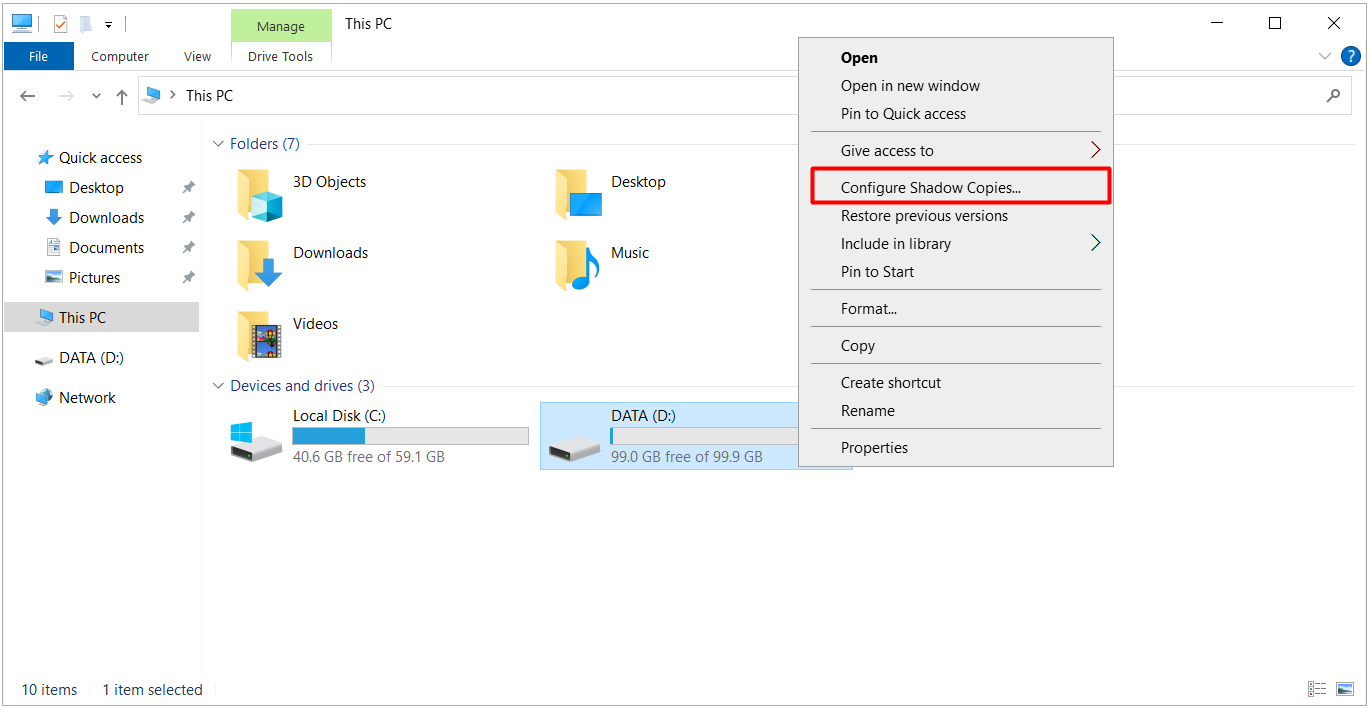Expand the ribbon with the chevron
The image size is (1369, 708).
[x=1325, y=56]
